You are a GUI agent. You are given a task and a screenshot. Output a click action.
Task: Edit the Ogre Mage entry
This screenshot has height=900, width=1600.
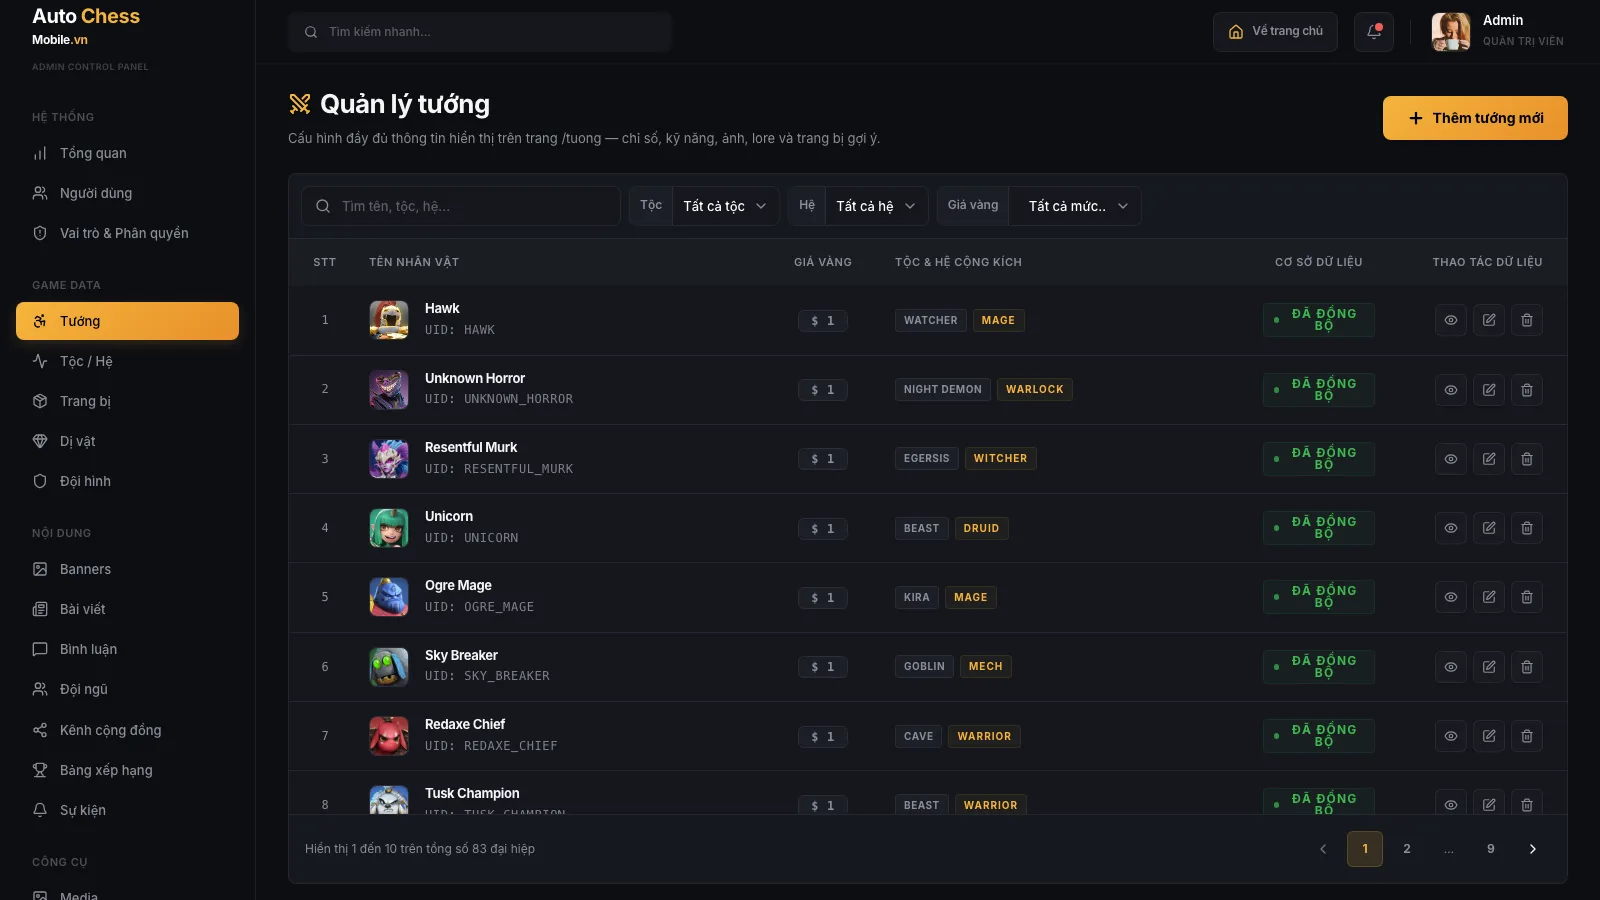(x=1489, y=597)
